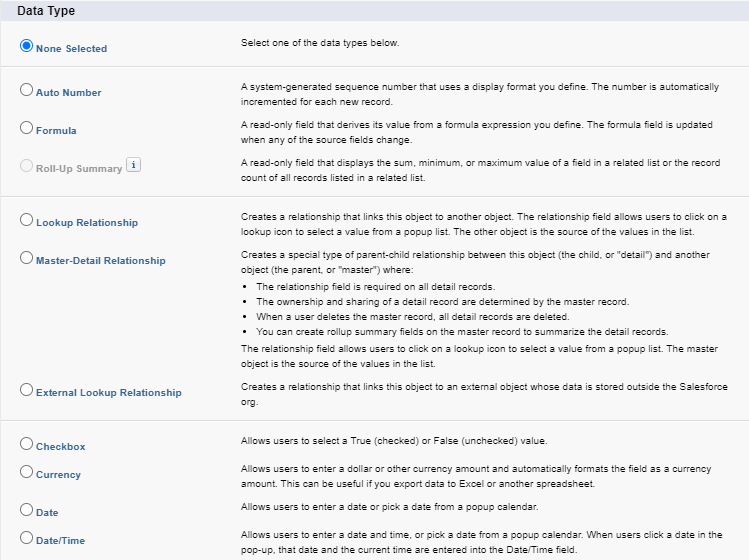The width and height of the screenshot is (749, 560).
Task: Select the Lookup Relationship radio button
Action: (26, 220)
